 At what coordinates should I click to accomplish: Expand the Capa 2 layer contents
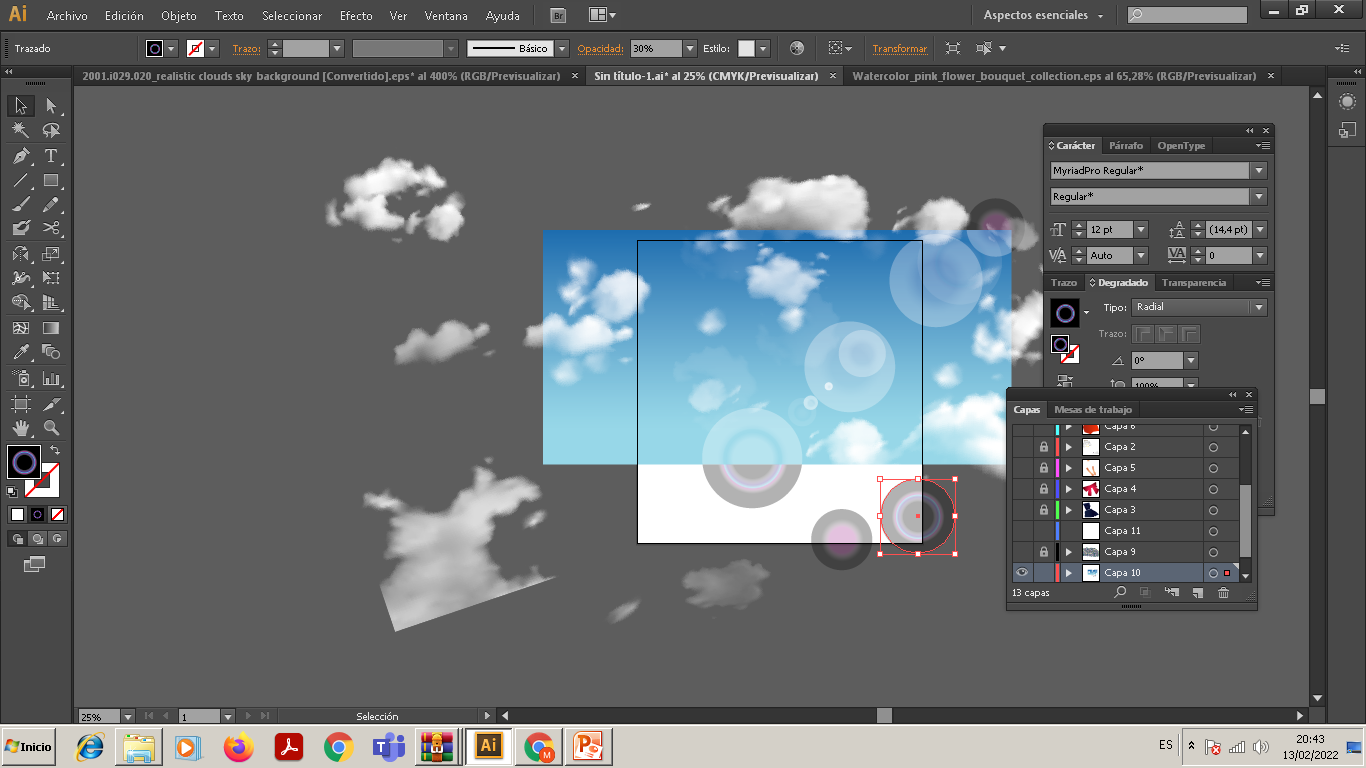(x=1069, y=447)
